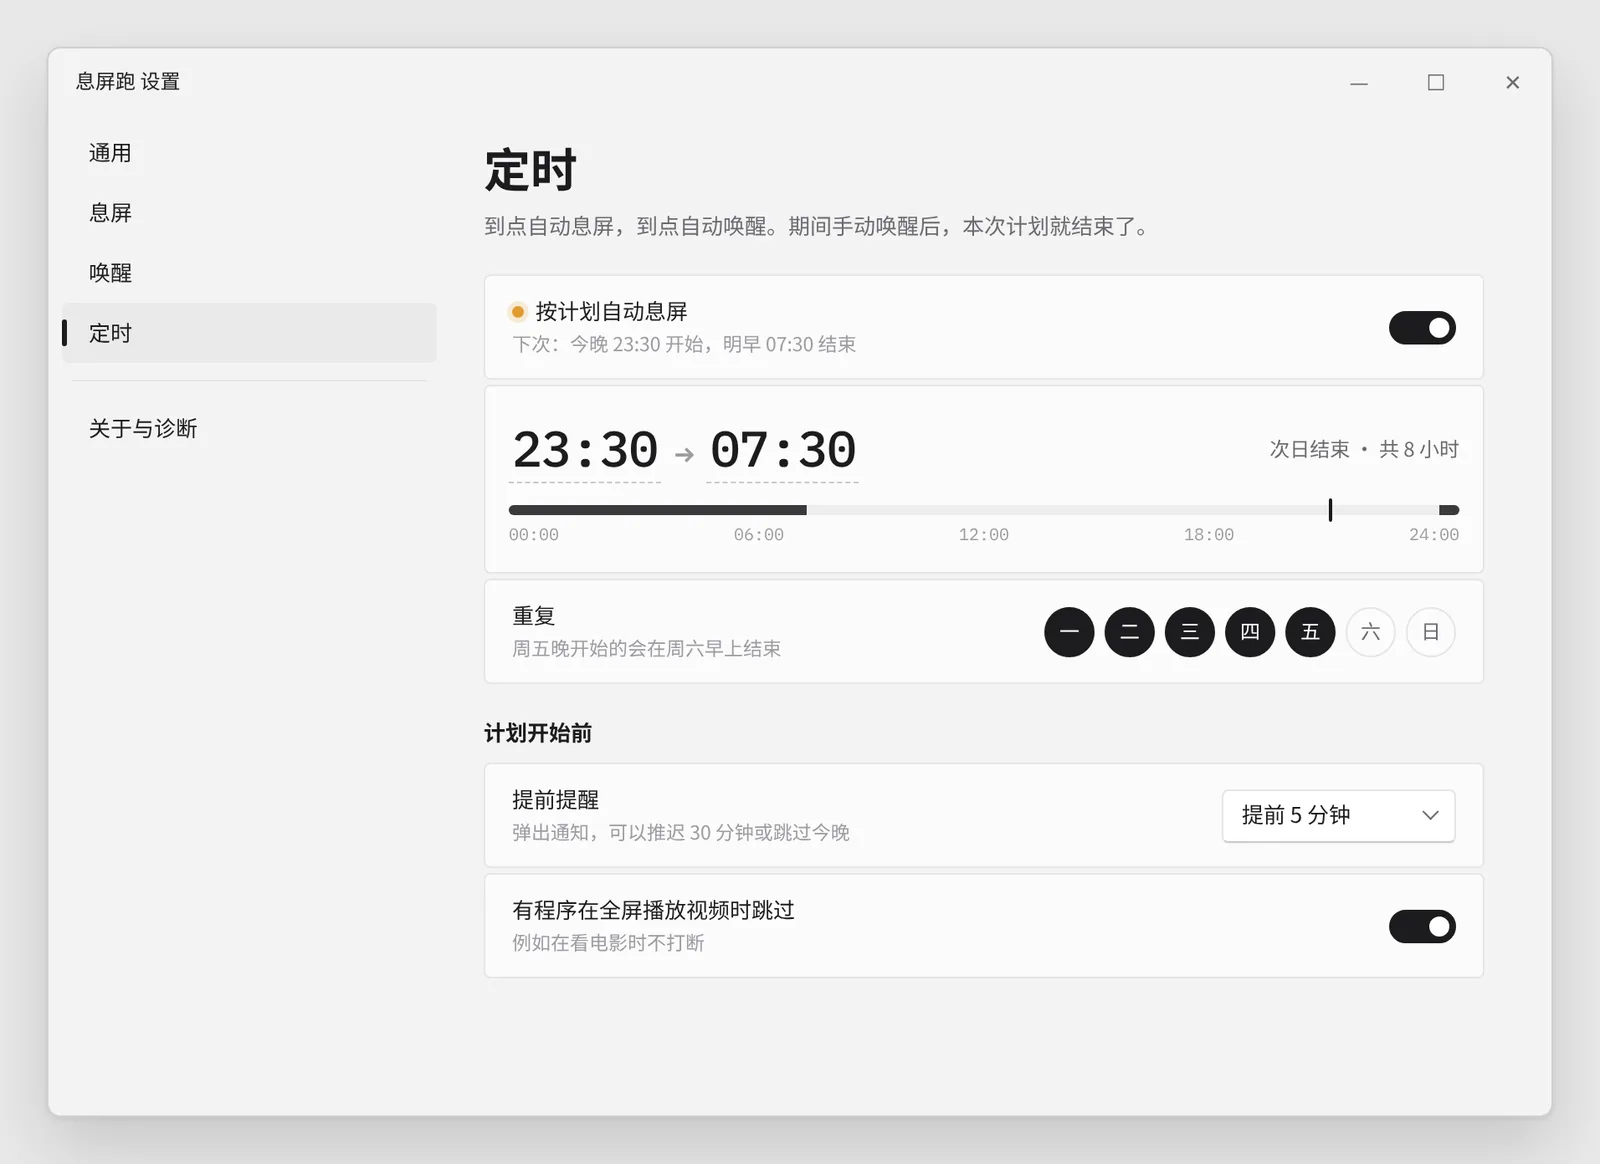The image size is (1600, 1164).
Task: Click the 例如在看电影时不打断 description
Action: pyautogui.click(x=608, y=943)
